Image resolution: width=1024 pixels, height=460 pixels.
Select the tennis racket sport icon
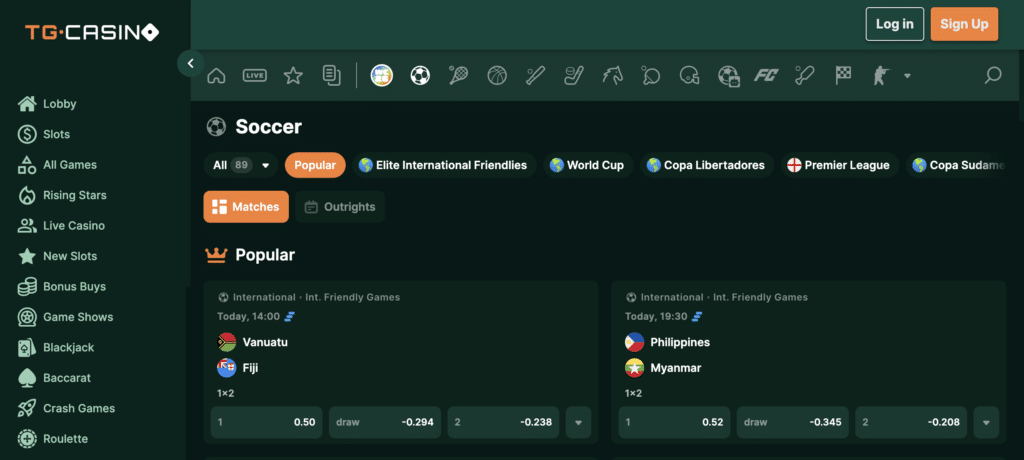pyautogui.click(x=458, y=76)
